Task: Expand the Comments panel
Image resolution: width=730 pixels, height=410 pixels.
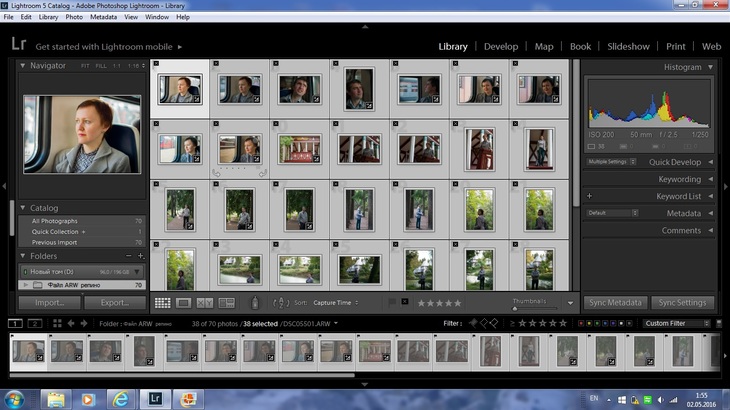Action: [710, 230]
